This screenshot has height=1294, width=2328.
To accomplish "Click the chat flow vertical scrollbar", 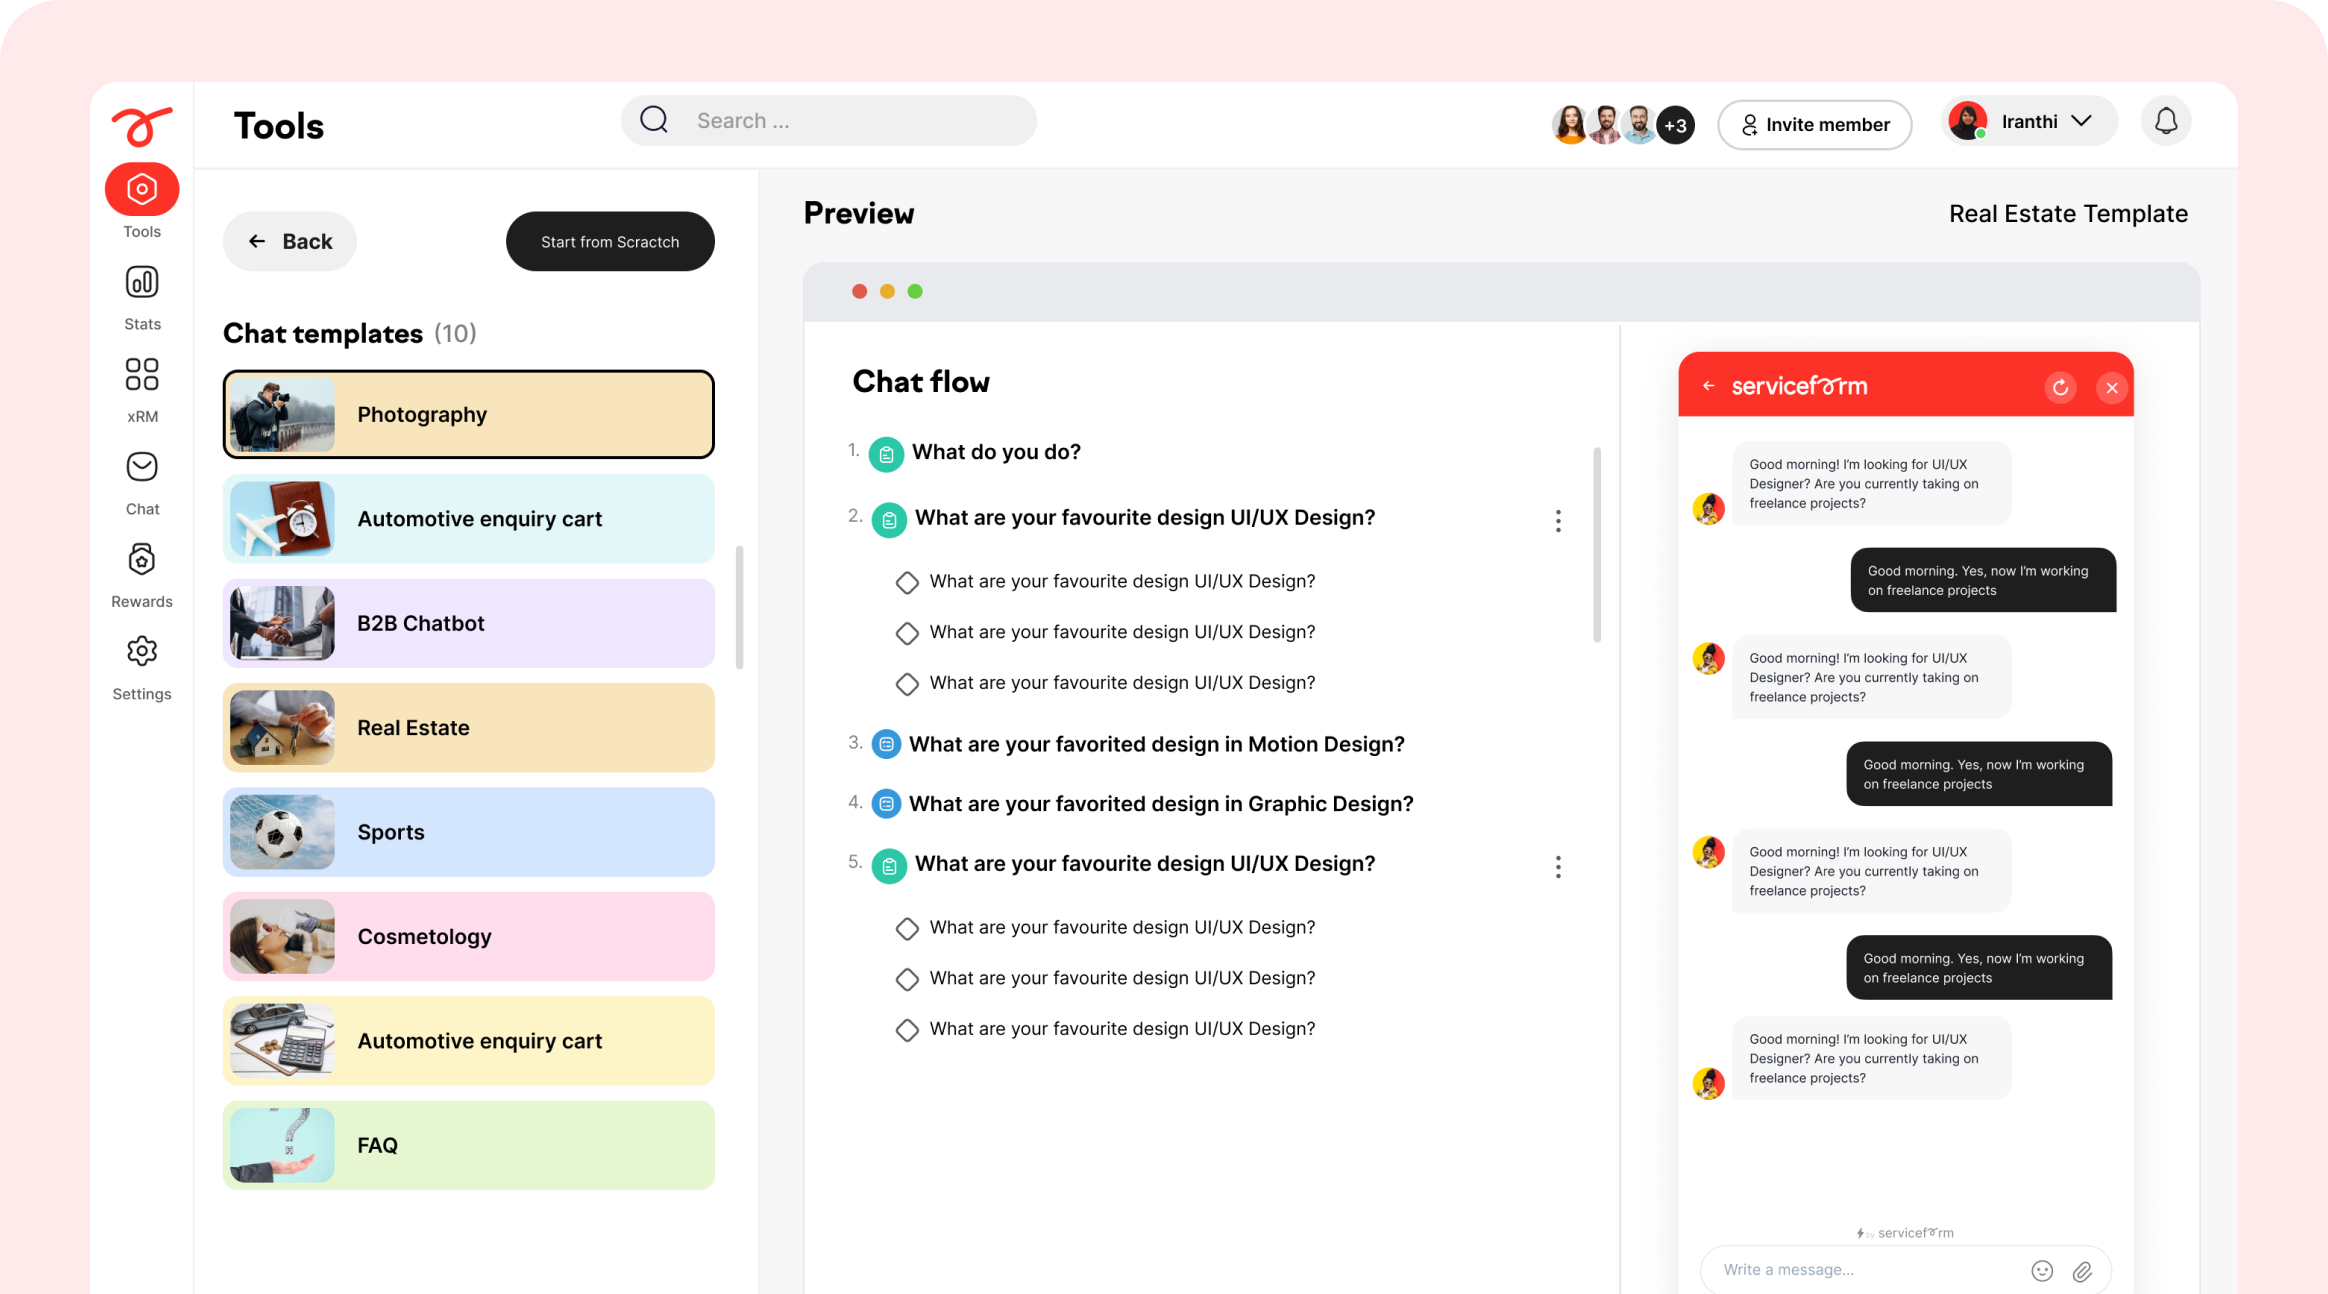I will (1597, 545).
